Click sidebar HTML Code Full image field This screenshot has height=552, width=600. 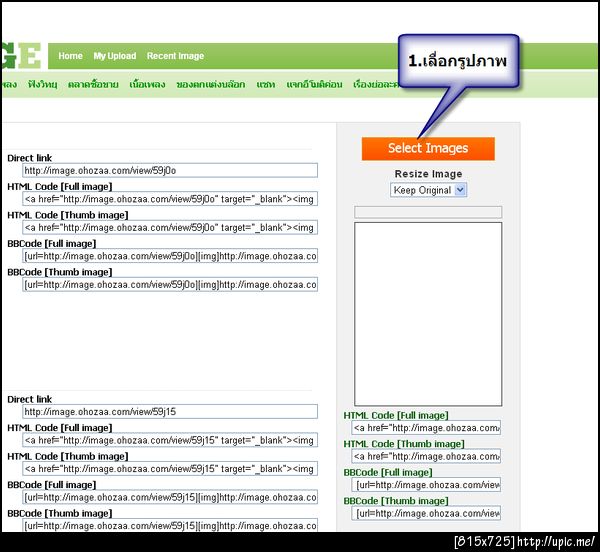tap(426, 428)
